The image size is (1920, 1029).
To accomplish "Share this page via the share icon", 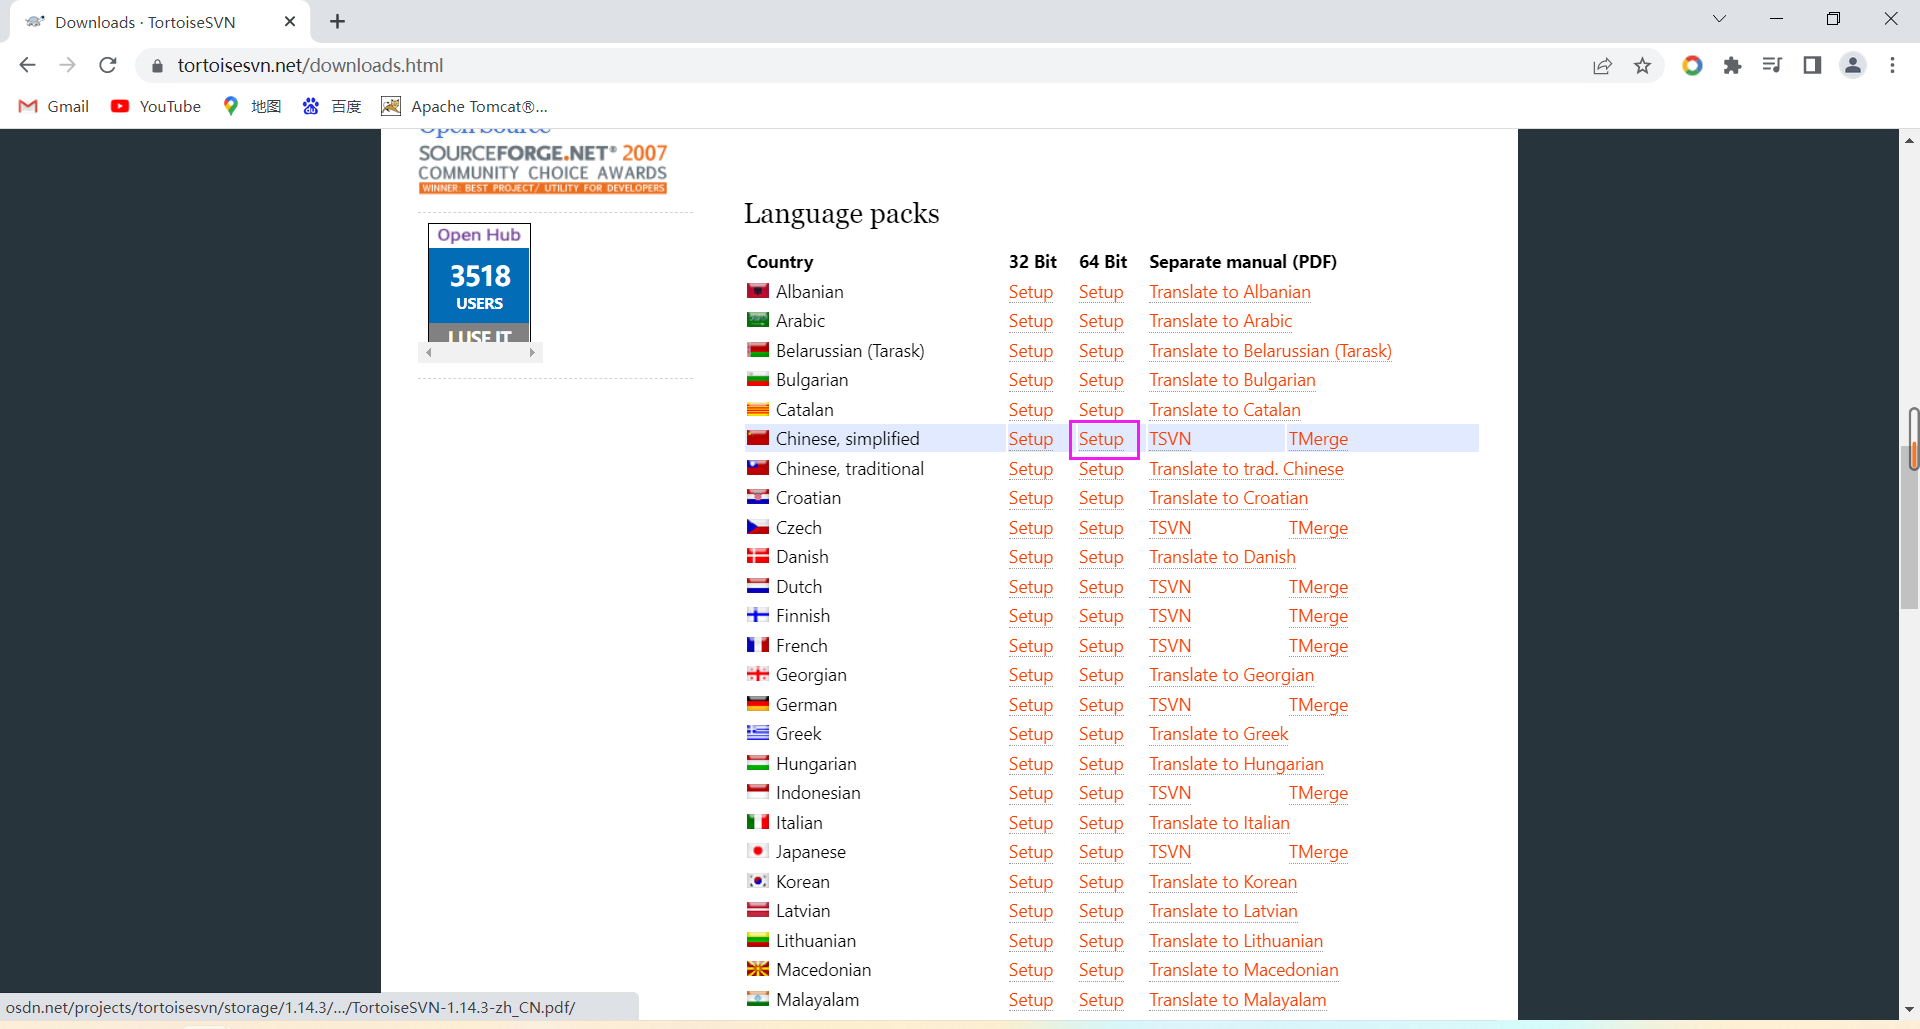I will tap(1602, 65).
